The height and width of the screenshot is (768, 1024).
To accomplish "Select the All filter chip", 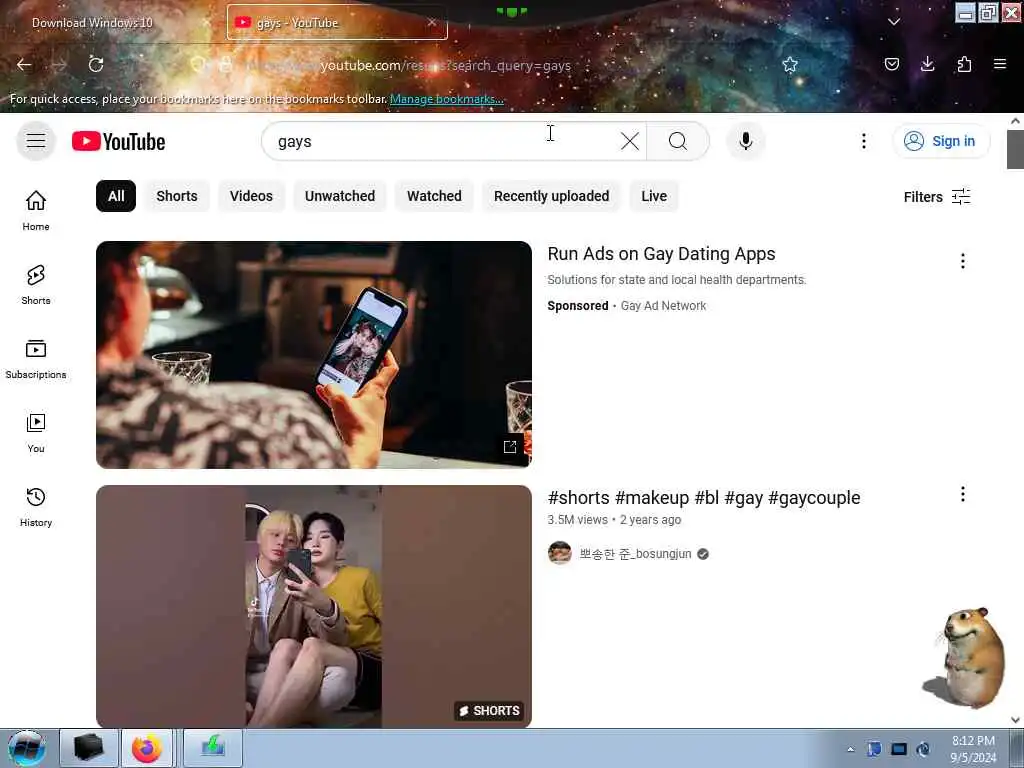I will click(x=116, y=196).
